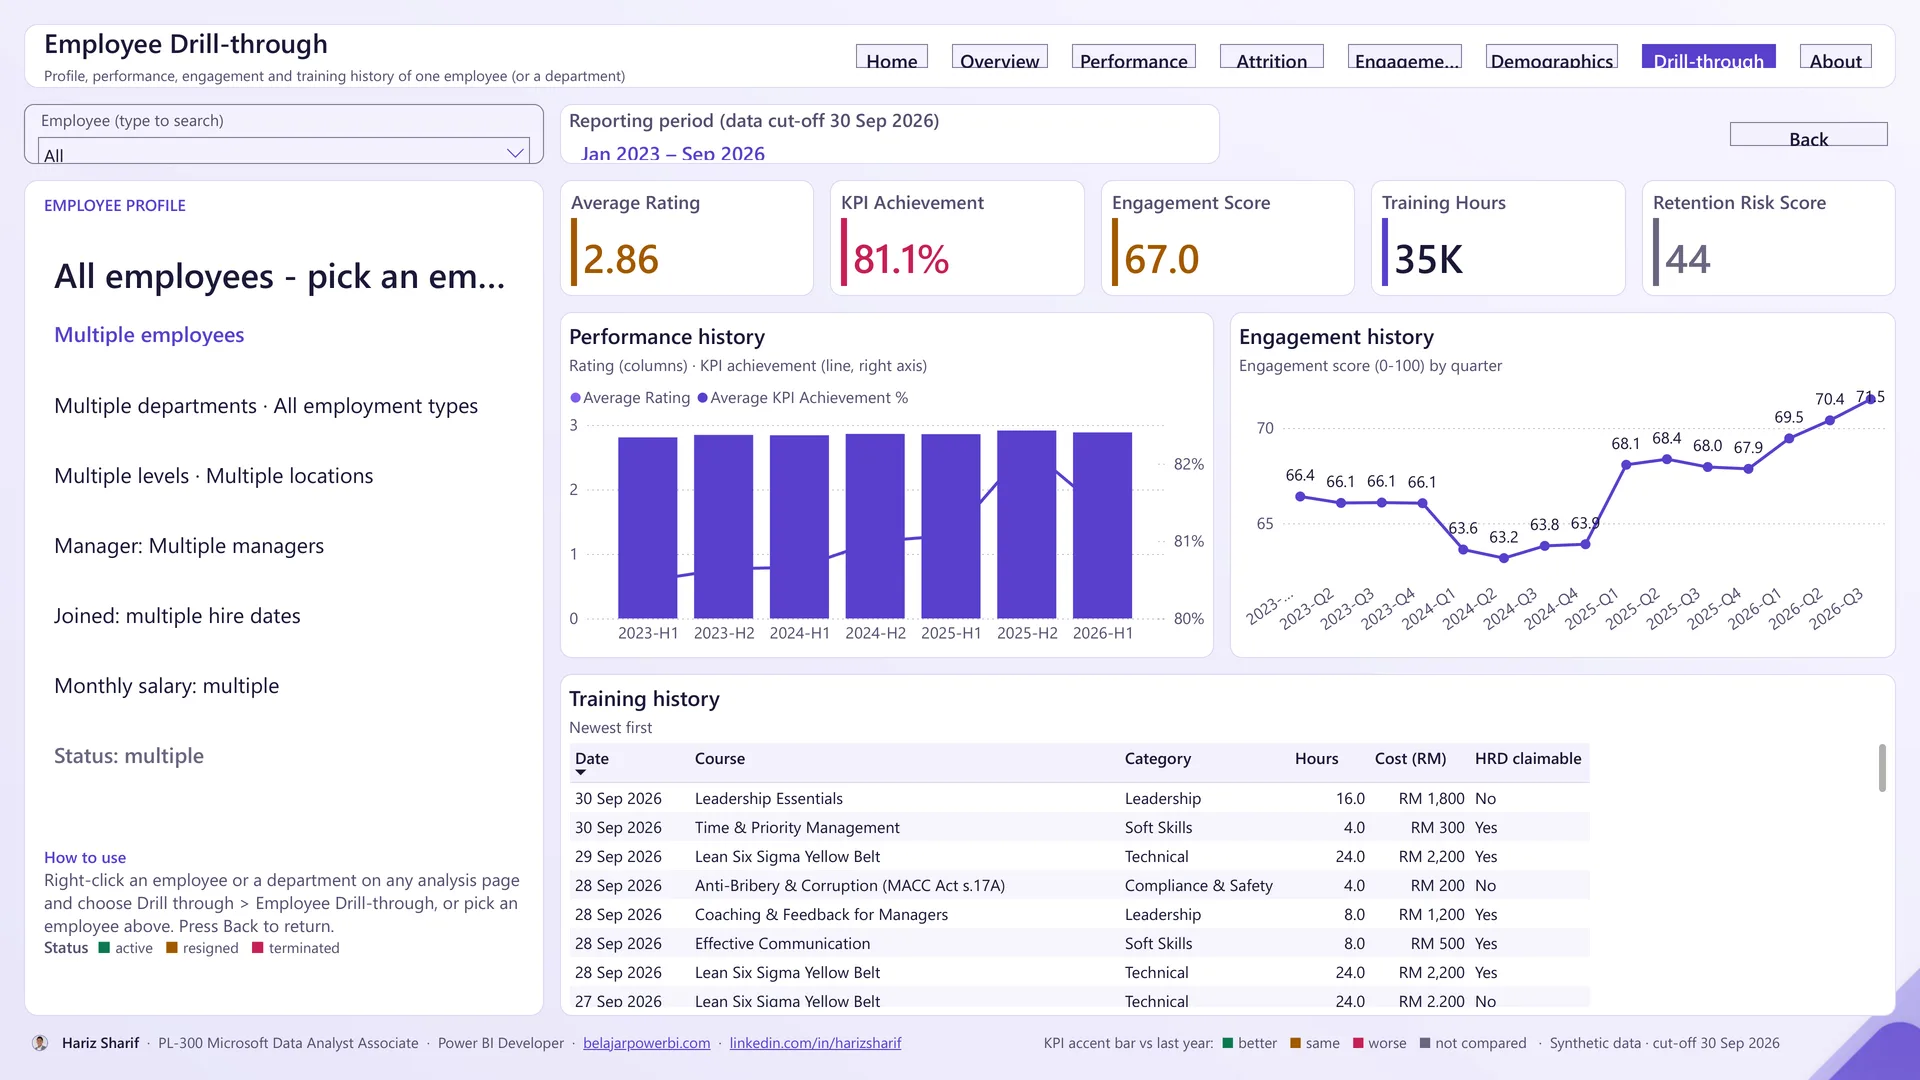Sort by the HRD claimable column header
This screenshot has height=1080, width=1920.
(x=1528, y=759)
